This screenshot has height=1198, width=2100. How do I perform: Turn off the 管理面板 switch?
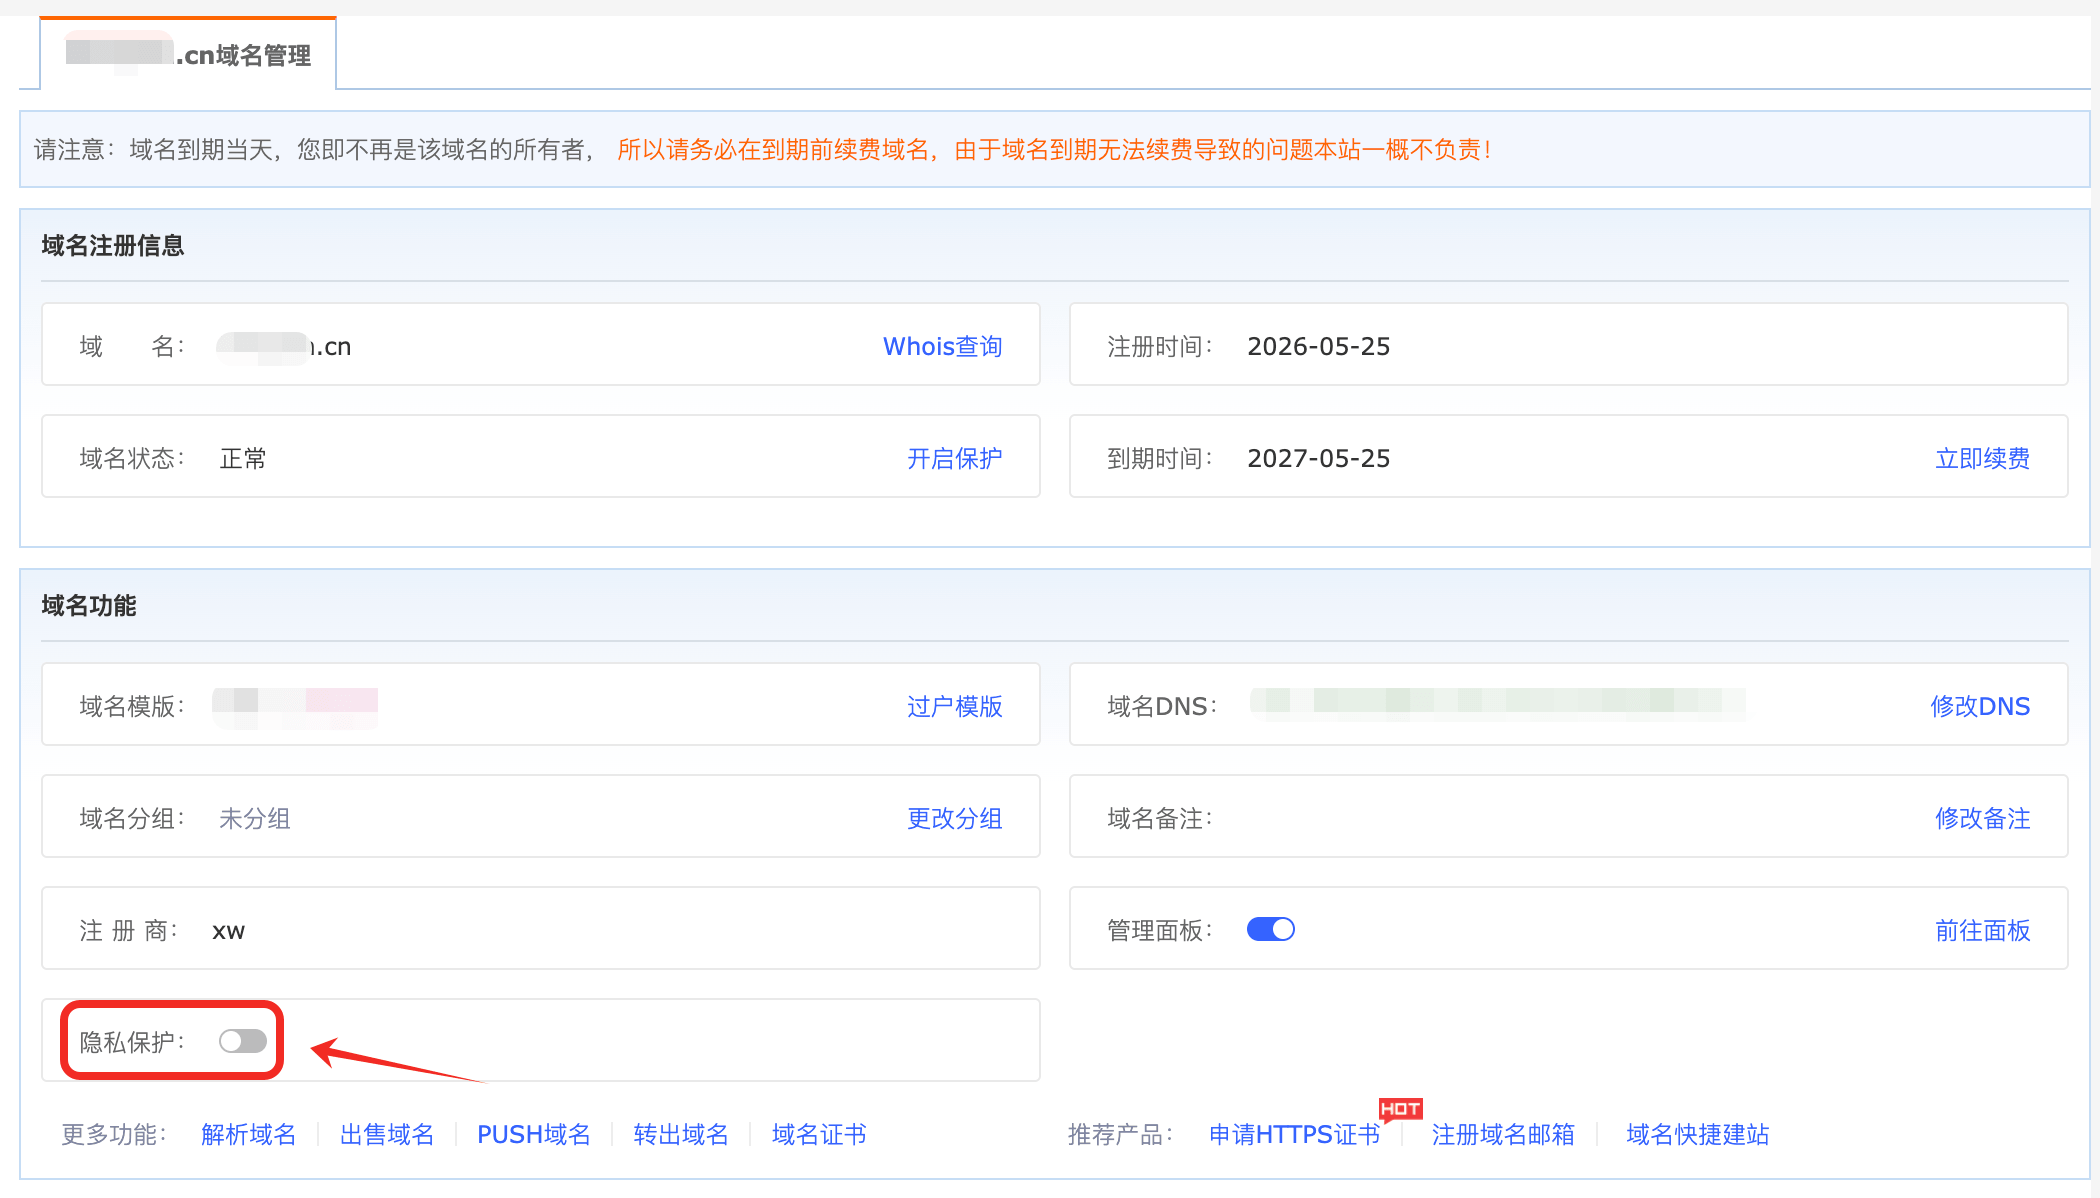(x=1271, y=929)
